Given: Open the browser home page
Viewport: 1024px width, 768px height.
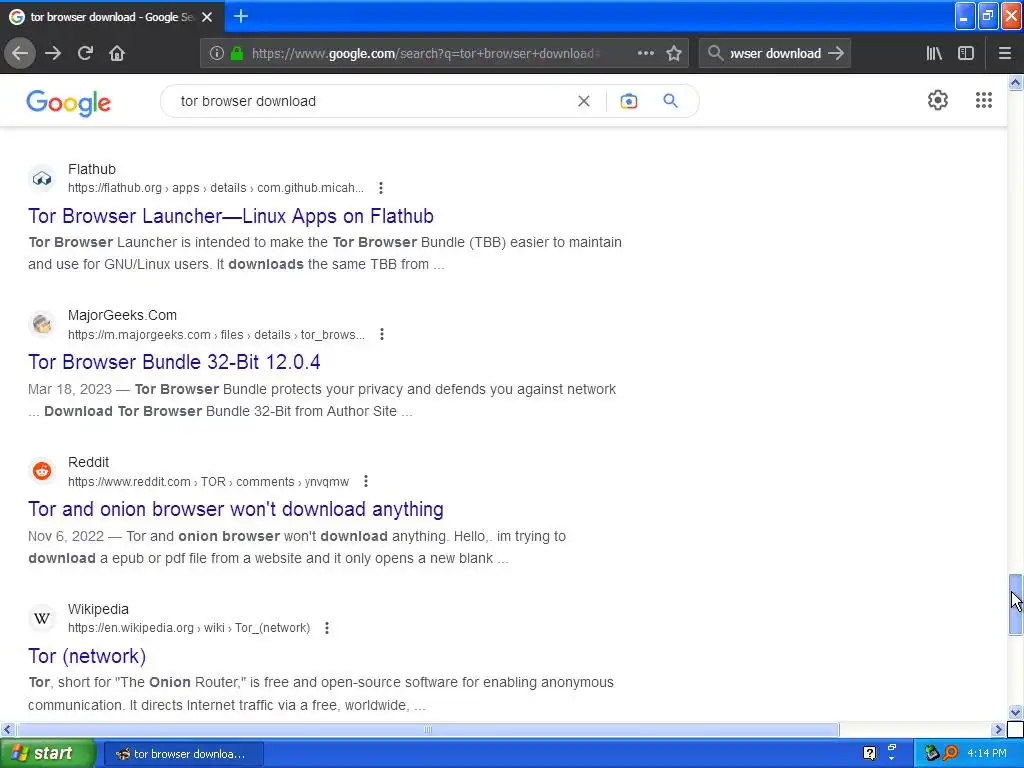Looking at the screenshot, I should pyautogui.click(x=117, y=54).
